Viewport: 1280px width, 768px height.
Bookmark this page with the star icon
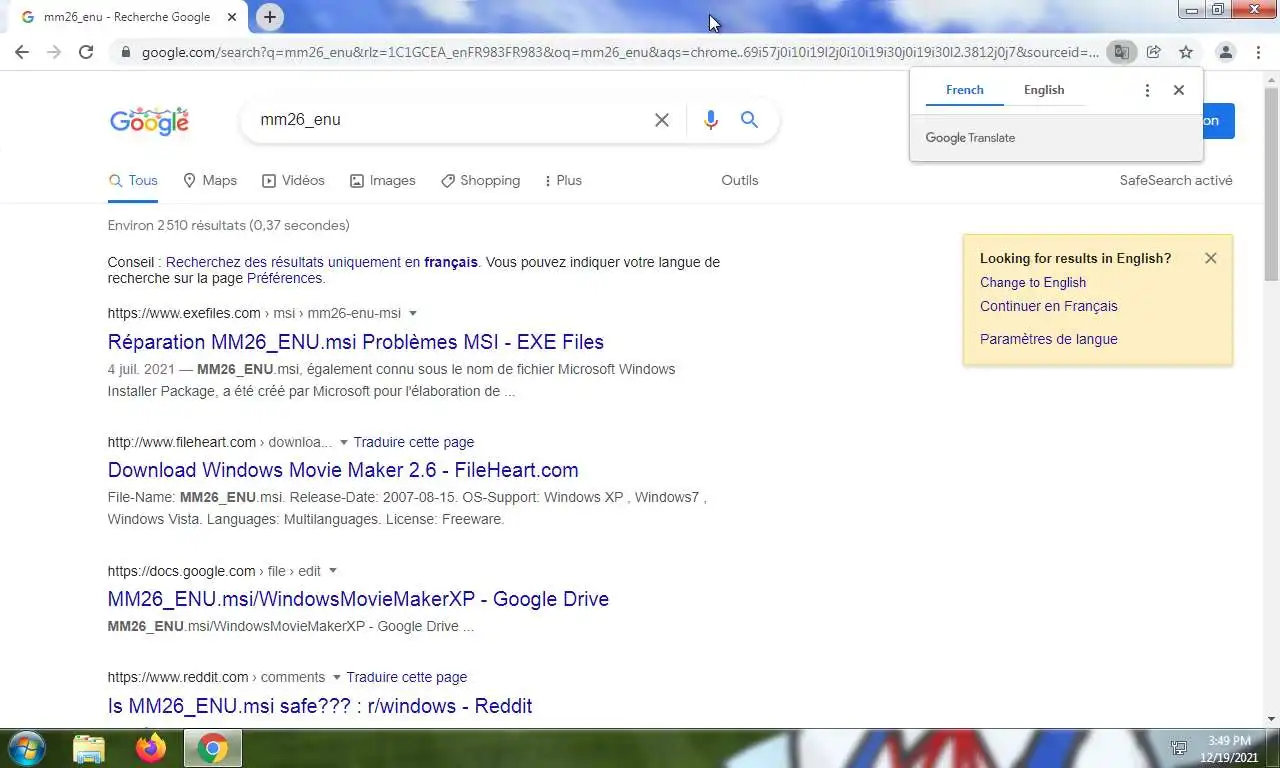[x=1186, y=52]
